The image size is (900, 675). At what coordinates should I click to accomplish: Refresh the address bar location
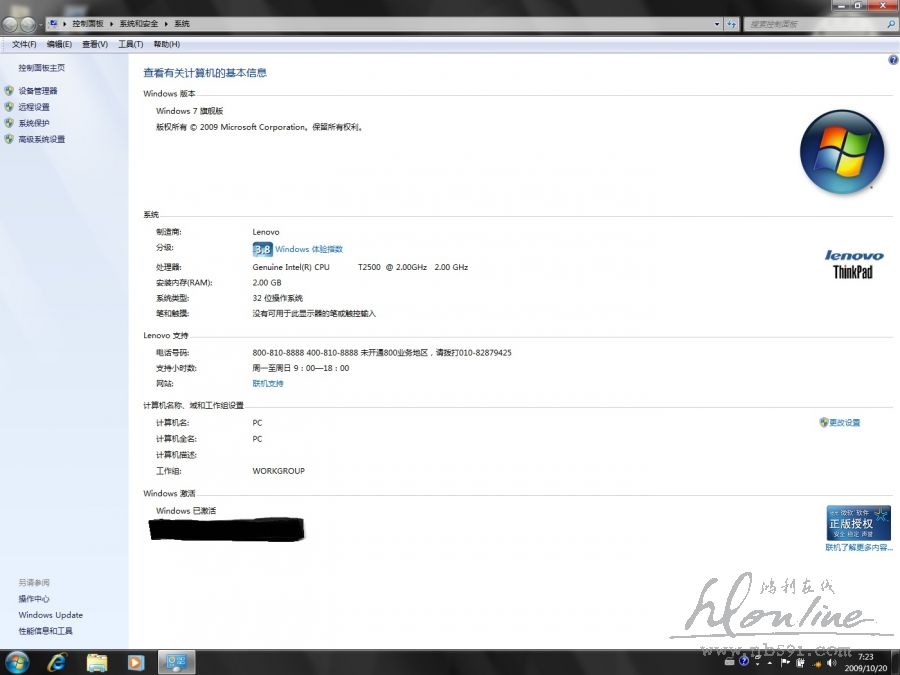pos(731,24)
